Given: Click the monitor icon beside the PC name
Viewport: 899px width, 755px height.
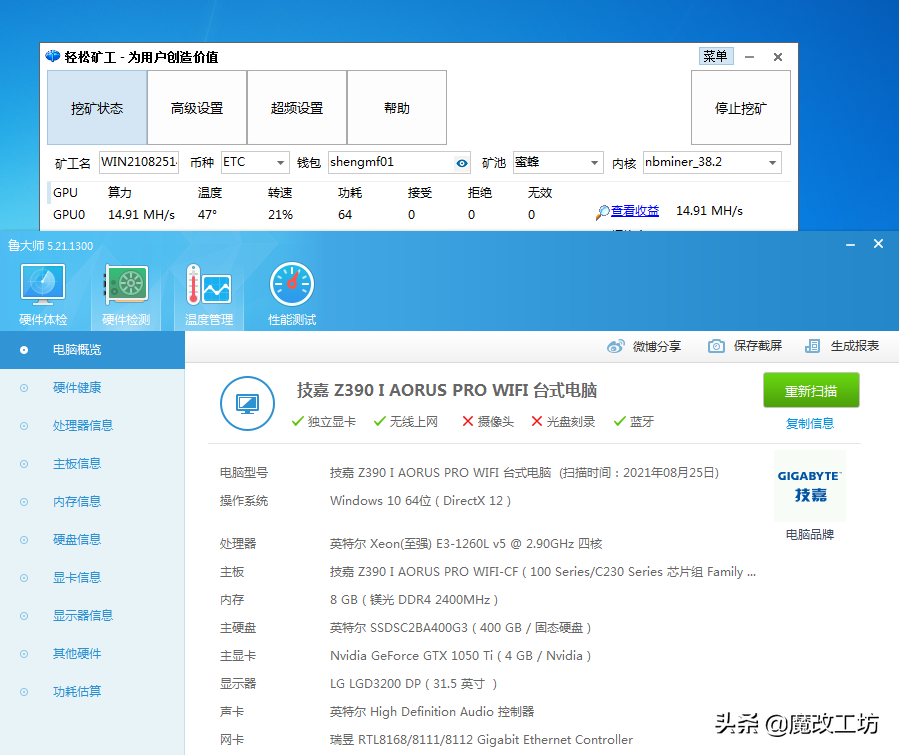Looking at the screenshot, I should (x=247, y=404).
